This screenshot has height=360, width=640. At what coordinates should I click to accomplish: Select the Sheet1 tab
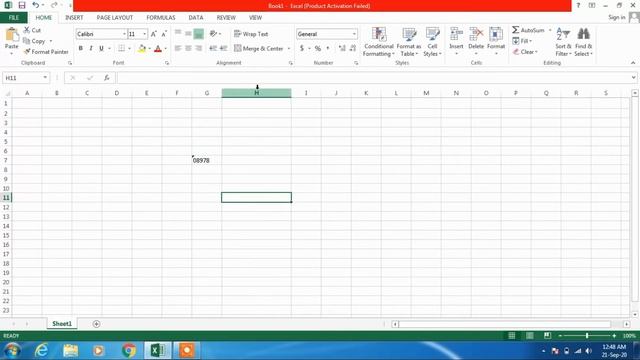(62, 324)
